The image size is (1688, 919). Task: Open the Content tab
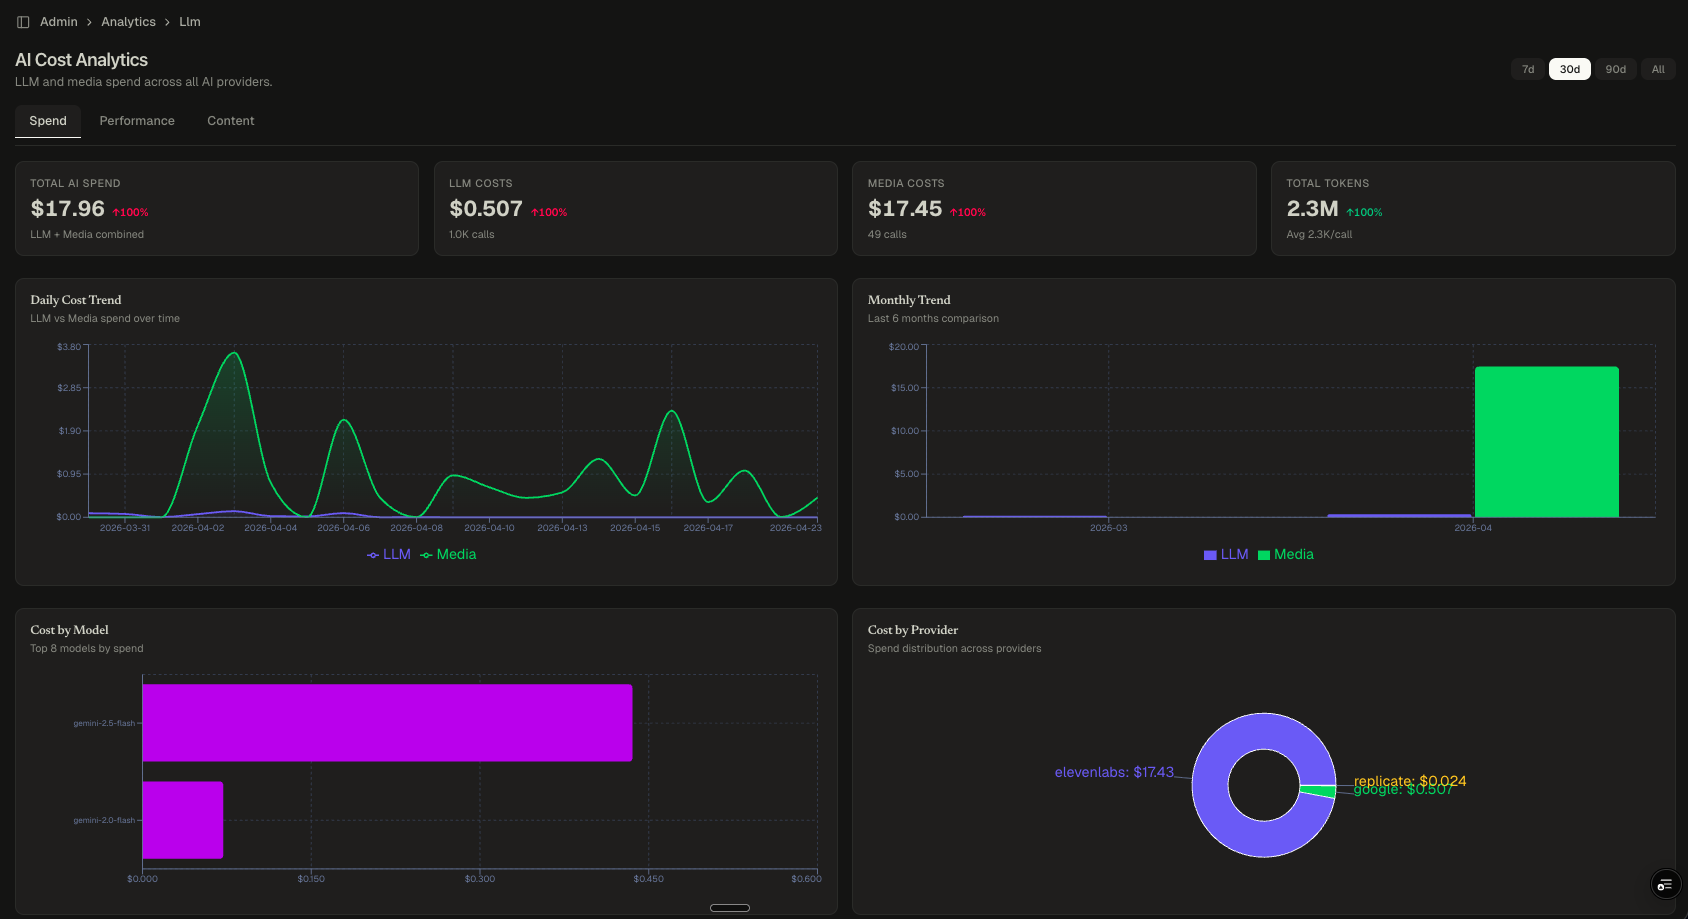click(231, 121)
